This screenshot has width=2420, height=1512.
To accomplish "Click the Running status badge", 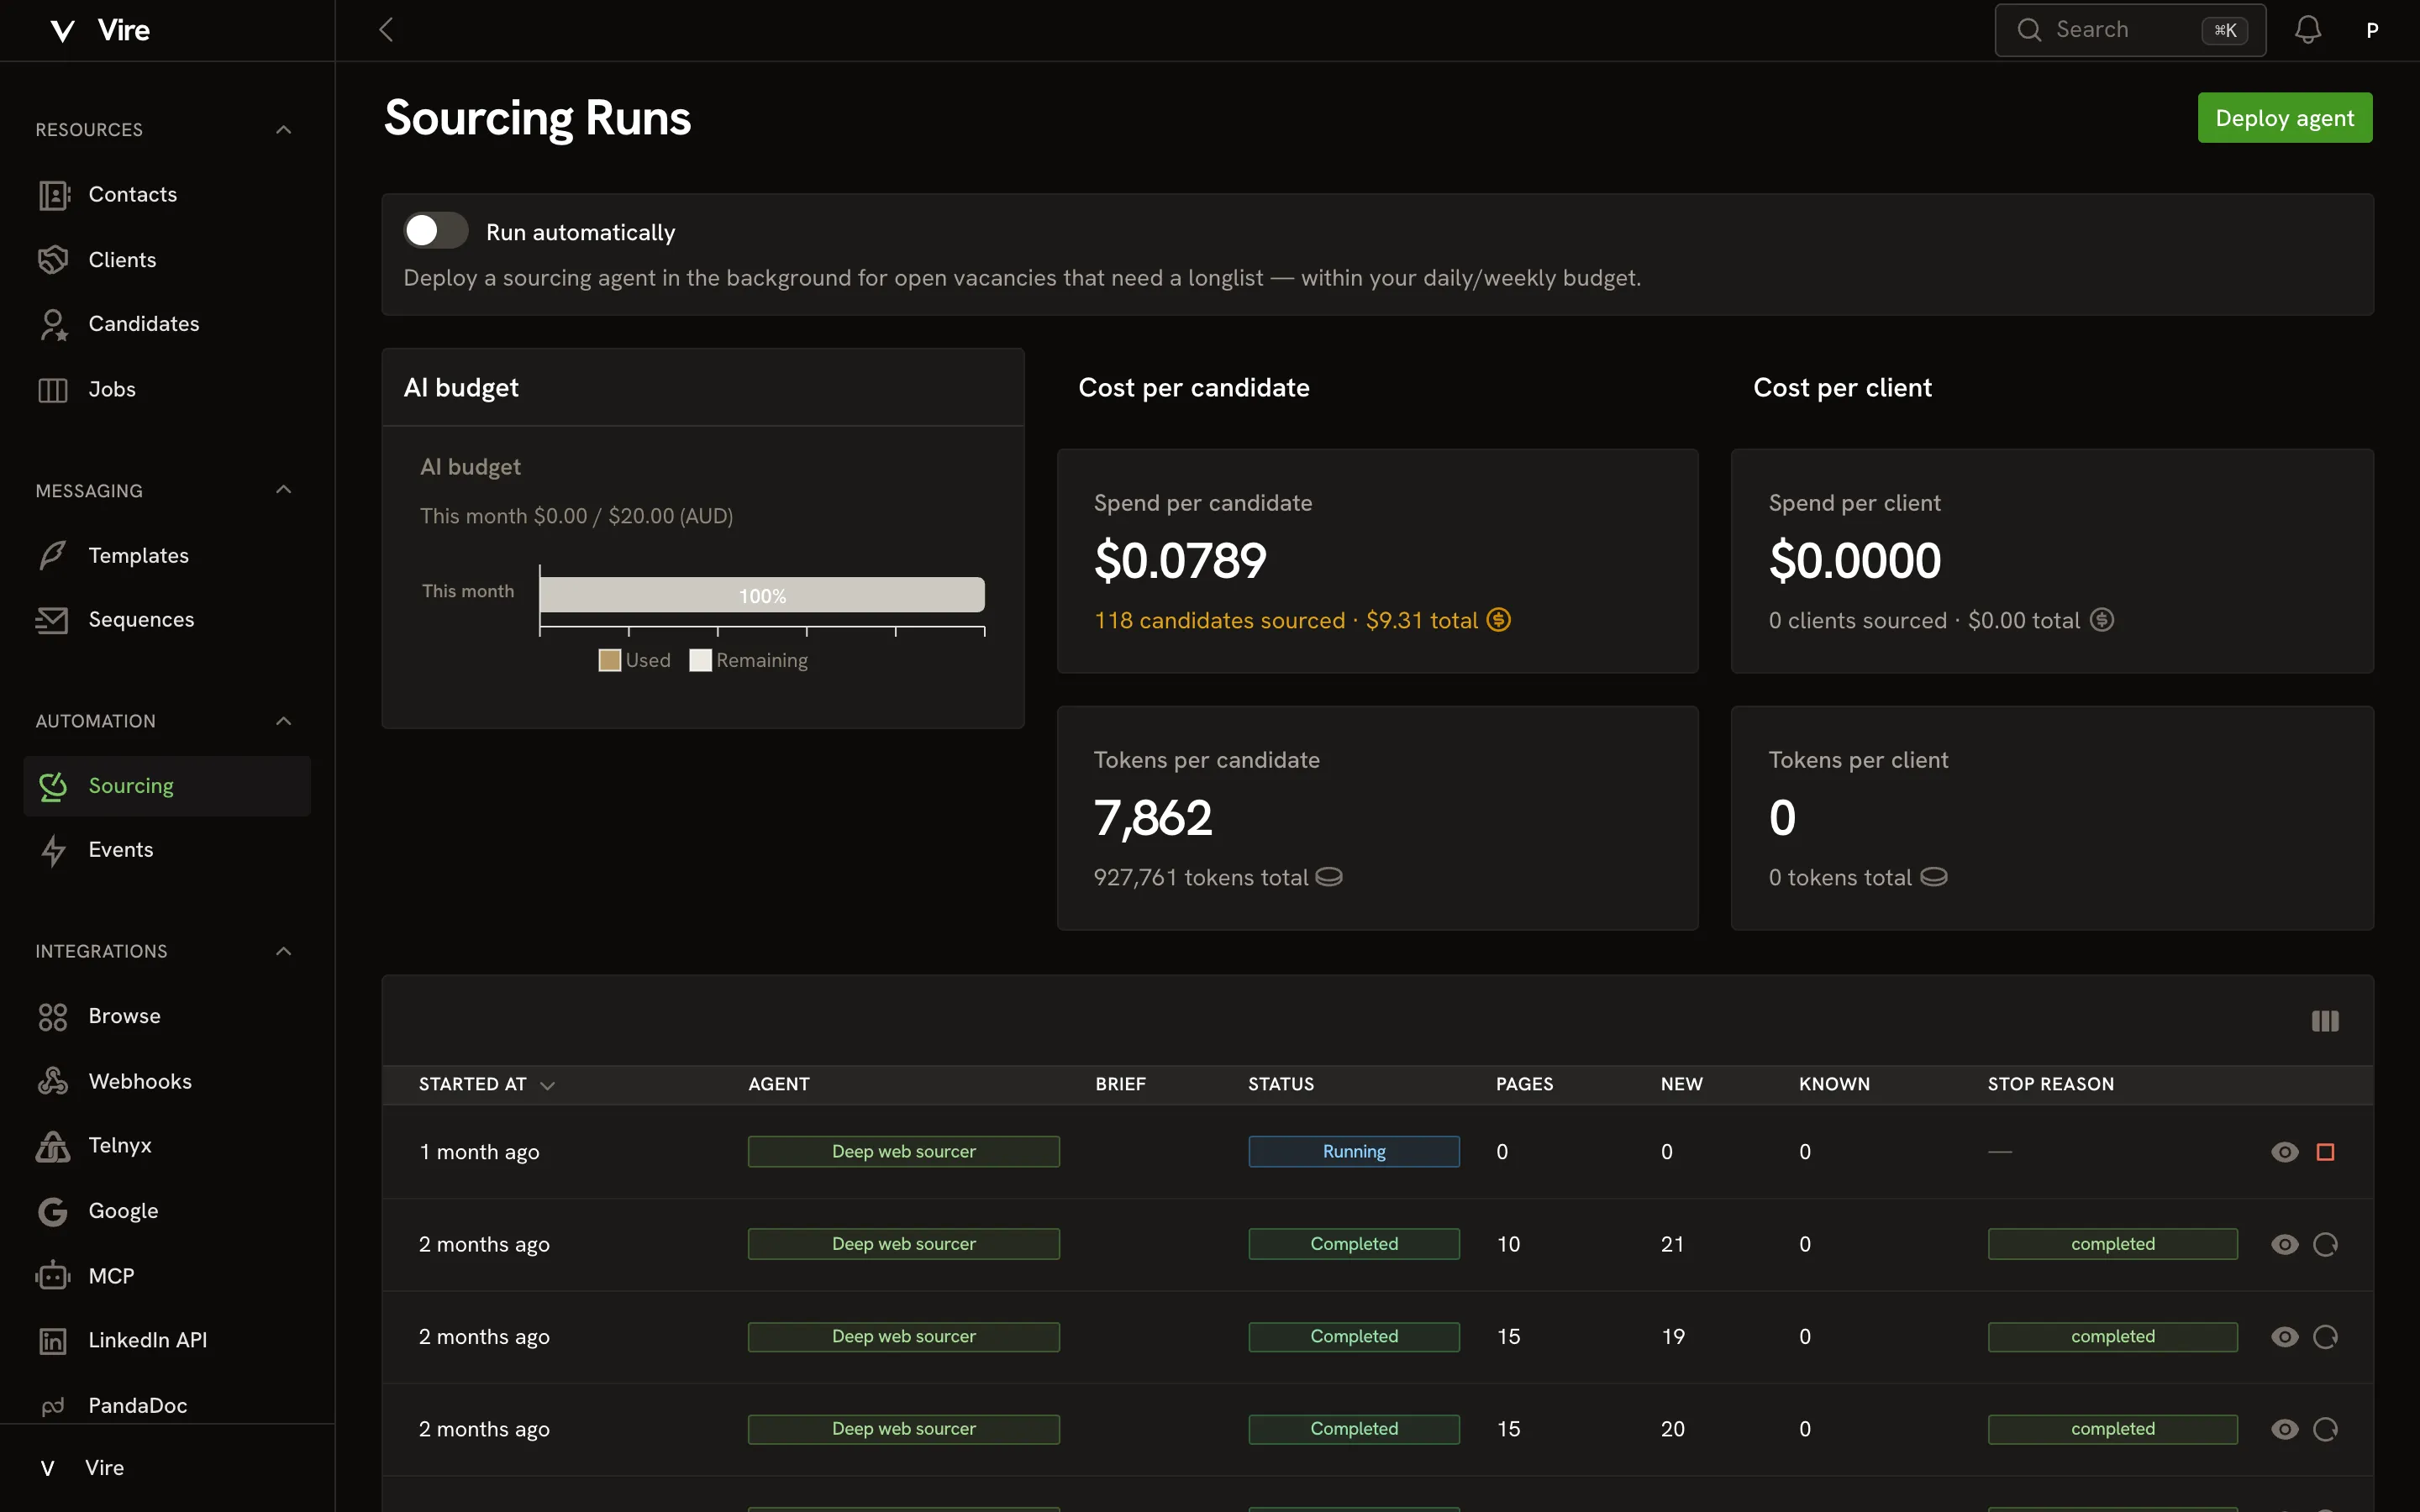I will [1353, 1152].
